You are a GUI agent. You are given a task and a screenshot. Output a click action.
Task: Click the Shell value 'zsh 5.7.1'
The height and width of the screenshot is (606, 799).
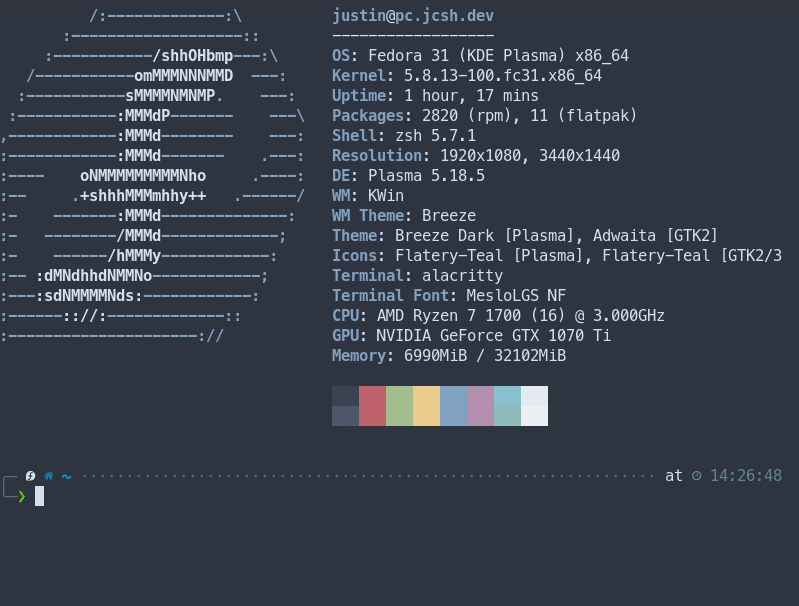pyautogui.click(x=436, y=136)
